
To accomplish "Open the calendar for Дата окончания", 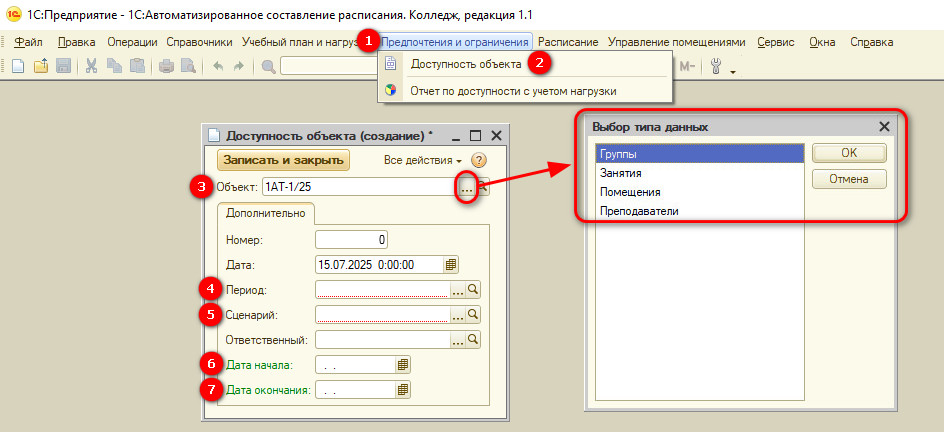I will (x=403, y=390).
